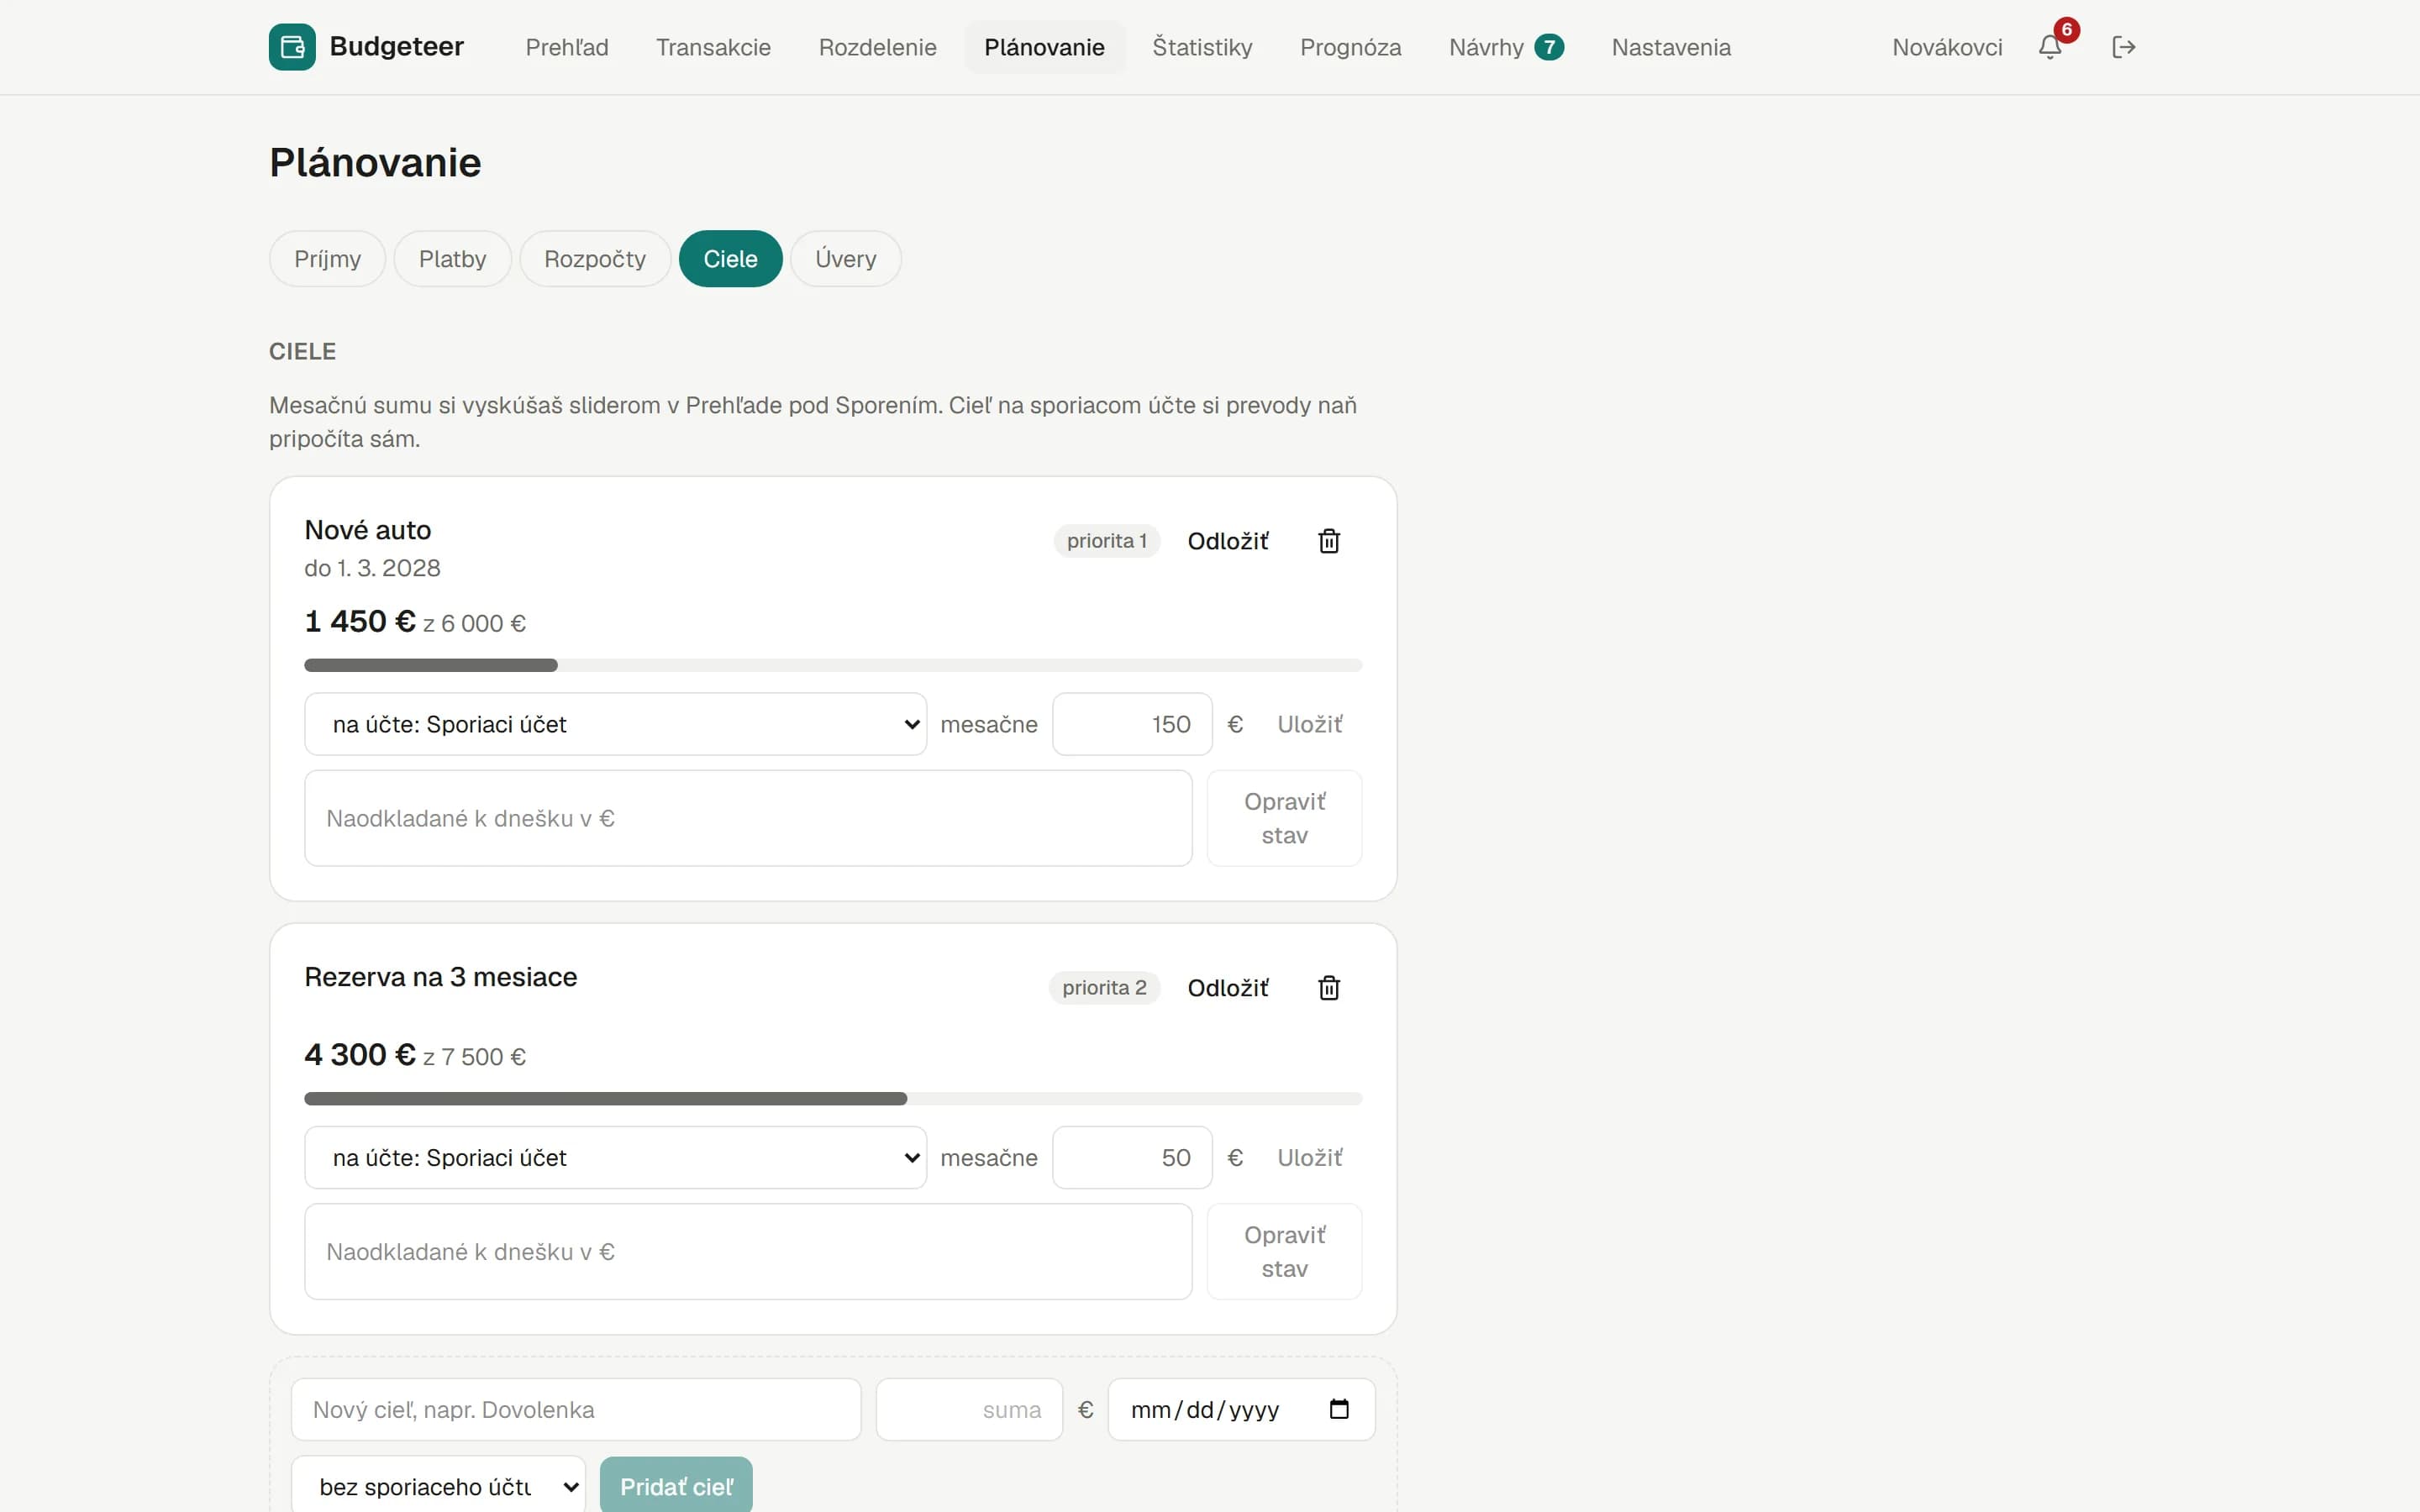Image resolution: width=2420 pixels, height=1512 pixels.
Task: Open Rozdelenie in top navigation
Action: (x=877, y=47)
